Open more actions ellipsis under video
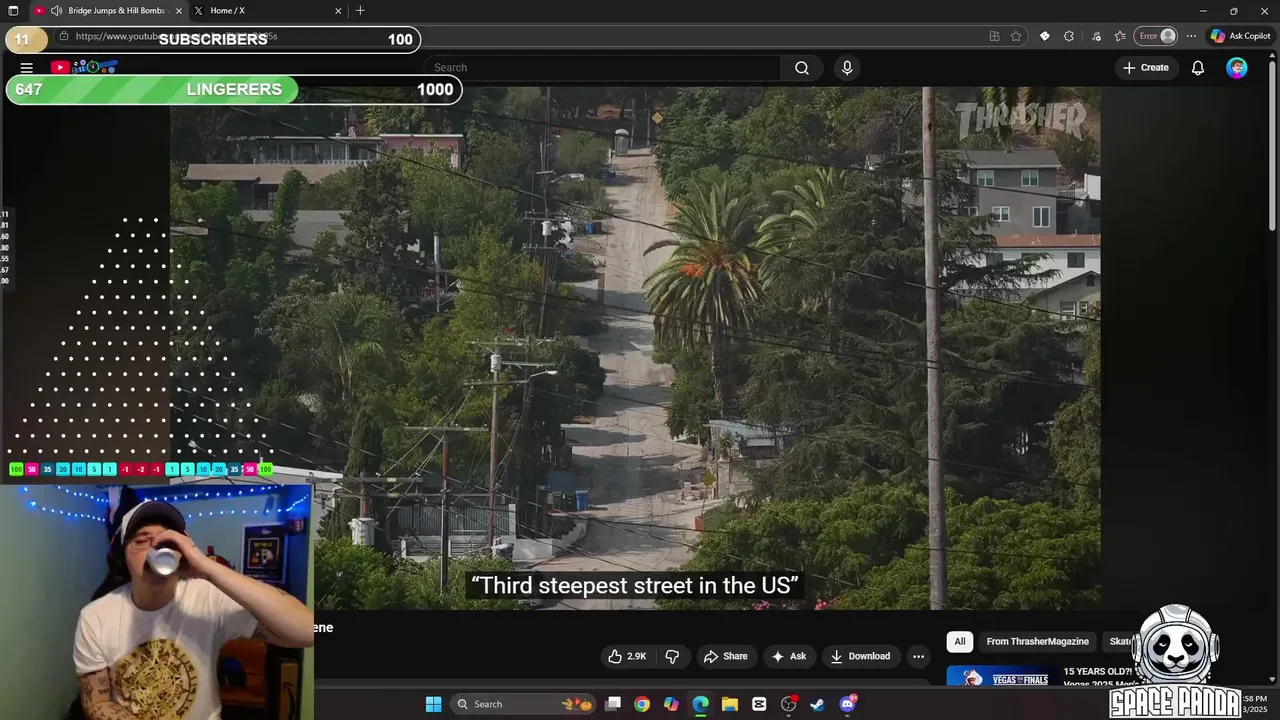Screen dimensions: 1280x720 918,656
